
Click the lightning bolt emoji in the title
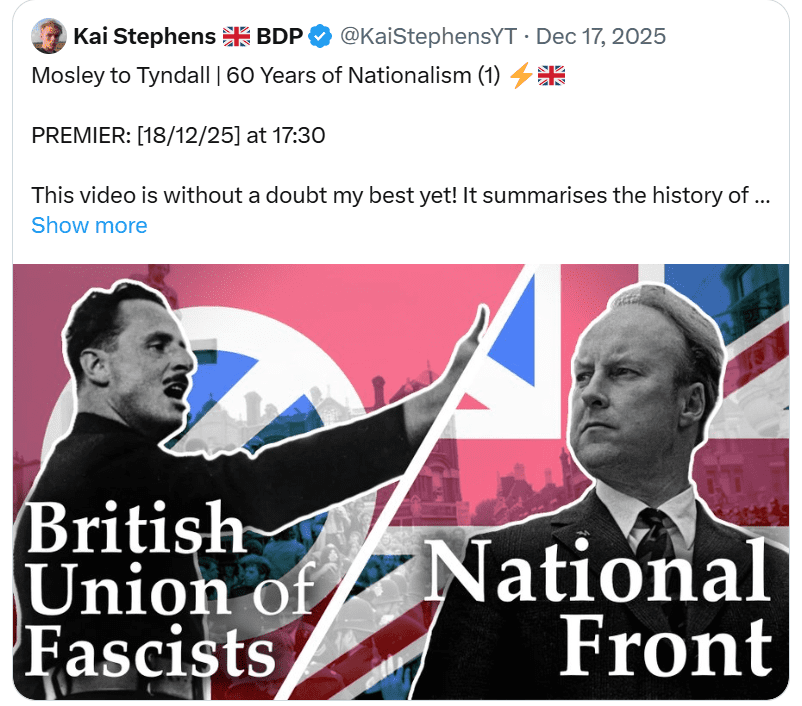tap(521, 76)
